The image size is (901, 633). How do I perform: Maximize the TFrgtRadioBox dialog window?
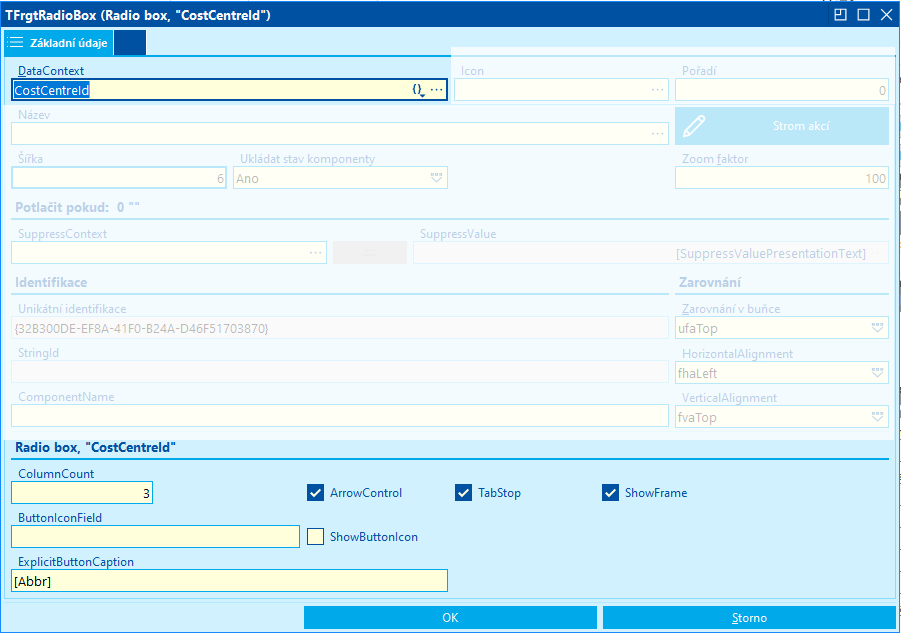point(863,15)
